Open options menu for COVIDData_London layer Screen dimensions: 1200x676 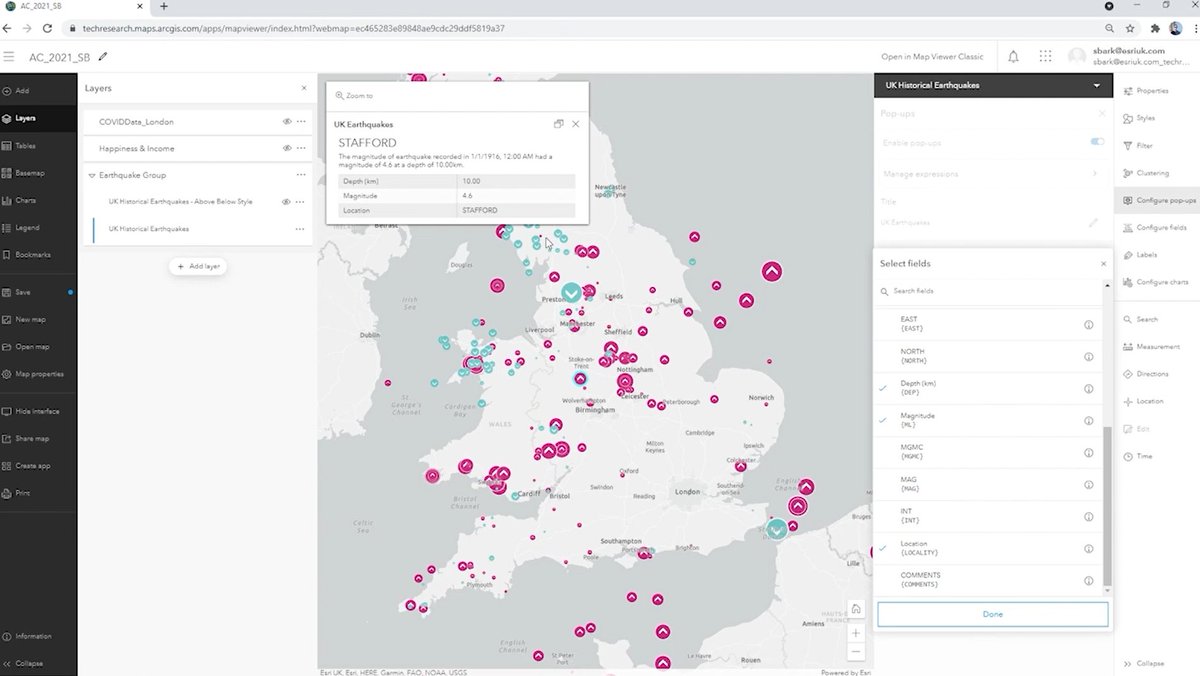pos(299,121)
